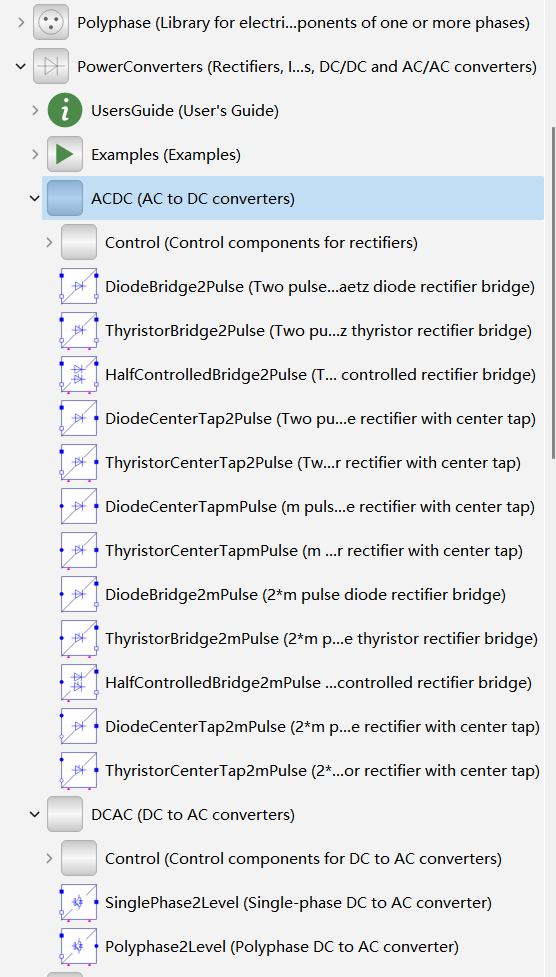
Task: Click the HalfControlledBridge2mPulse component icon
Action: 79,682
